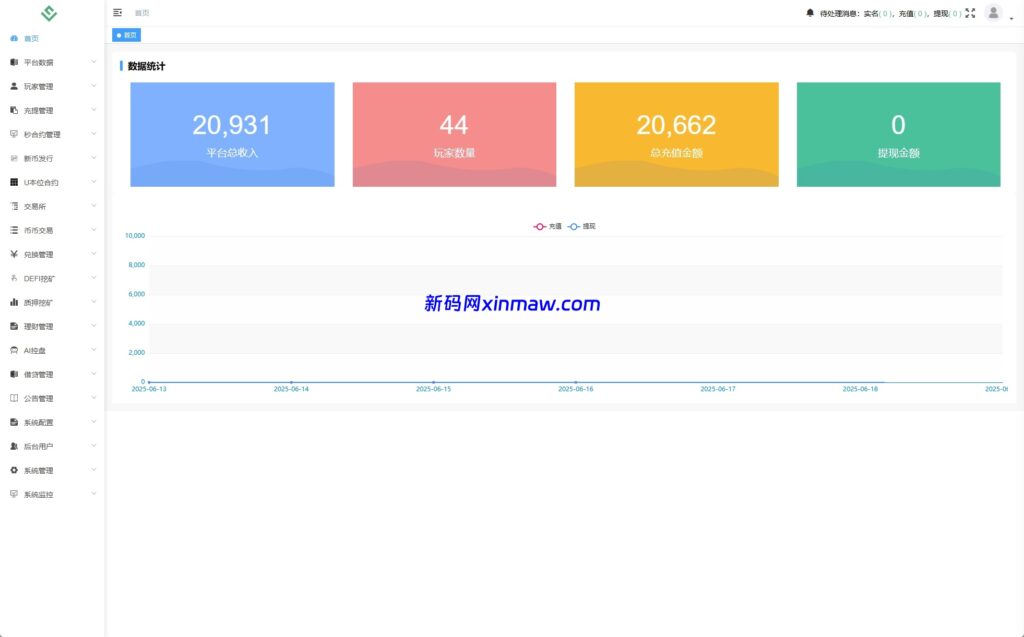Click the 质押挖矿 bar chart icon
Viewport: 1024px width, 637px height.
click(x=14, y=302)
